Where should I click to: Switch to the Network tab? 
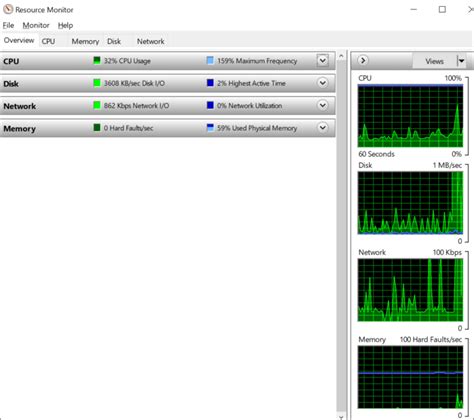coord(151,41)
